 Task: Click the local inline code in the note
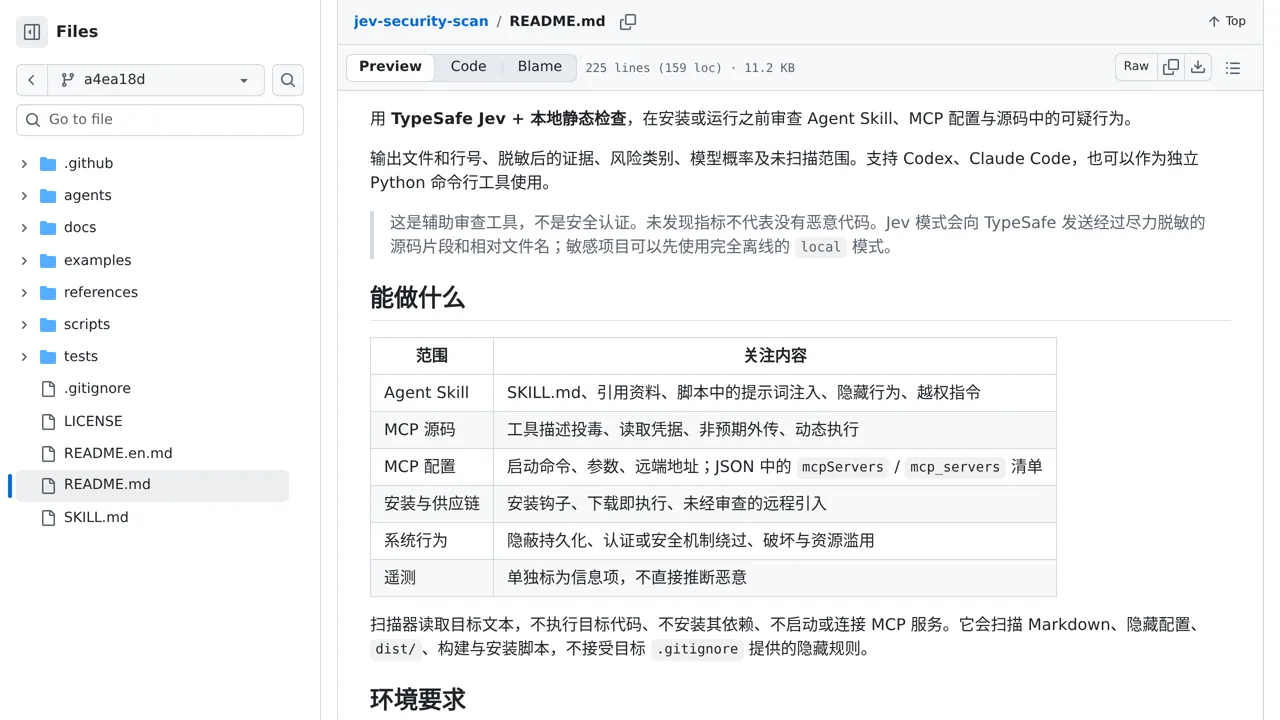[x=821, y=247]
